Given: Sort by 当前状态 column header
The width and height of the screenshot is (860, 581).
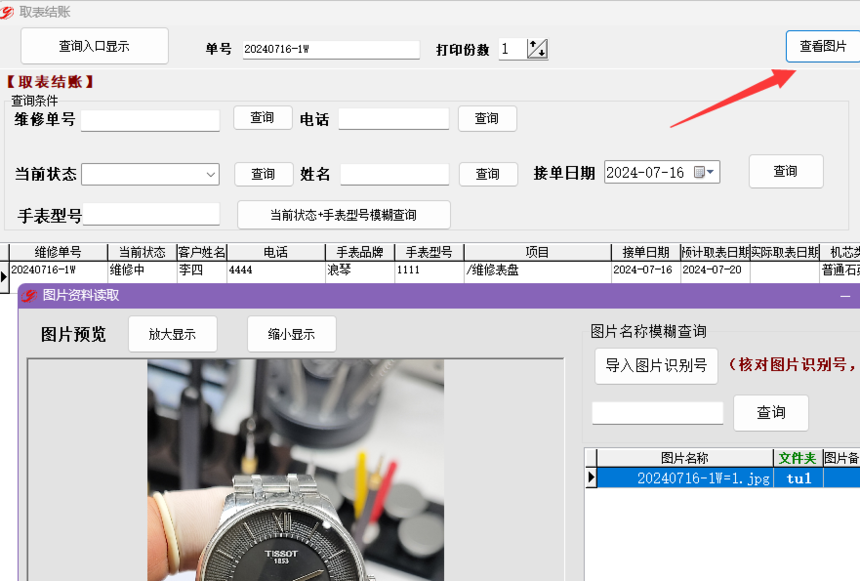Looking at the screenshot, I should (x=142, y=252).
